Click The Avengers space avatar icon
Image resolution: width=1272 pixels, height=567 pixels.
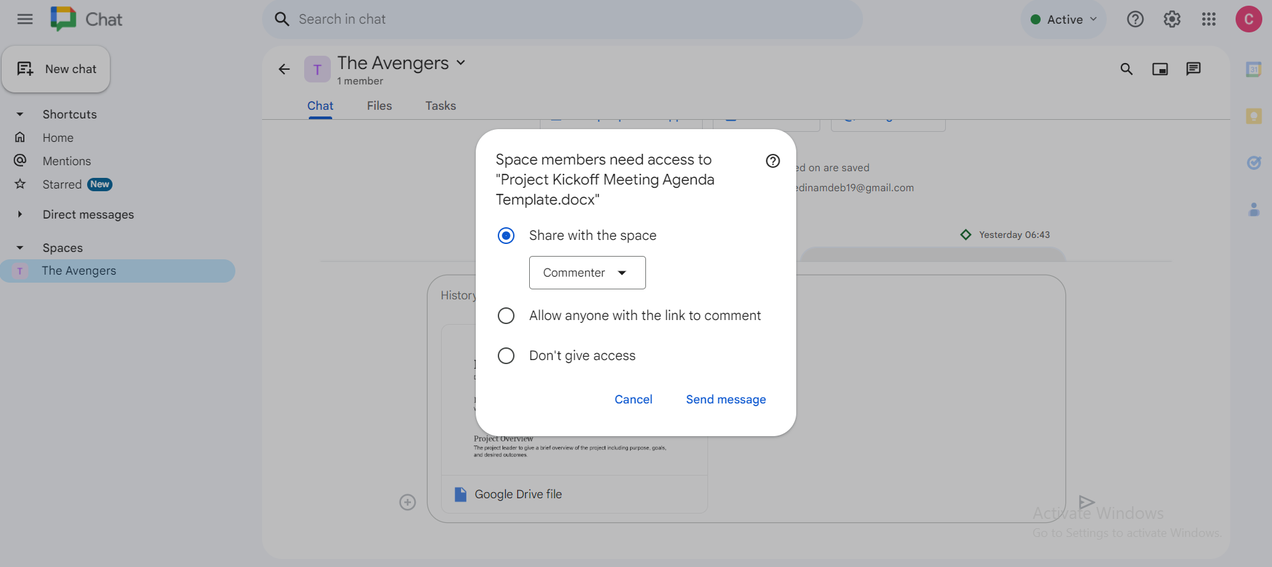317,69
